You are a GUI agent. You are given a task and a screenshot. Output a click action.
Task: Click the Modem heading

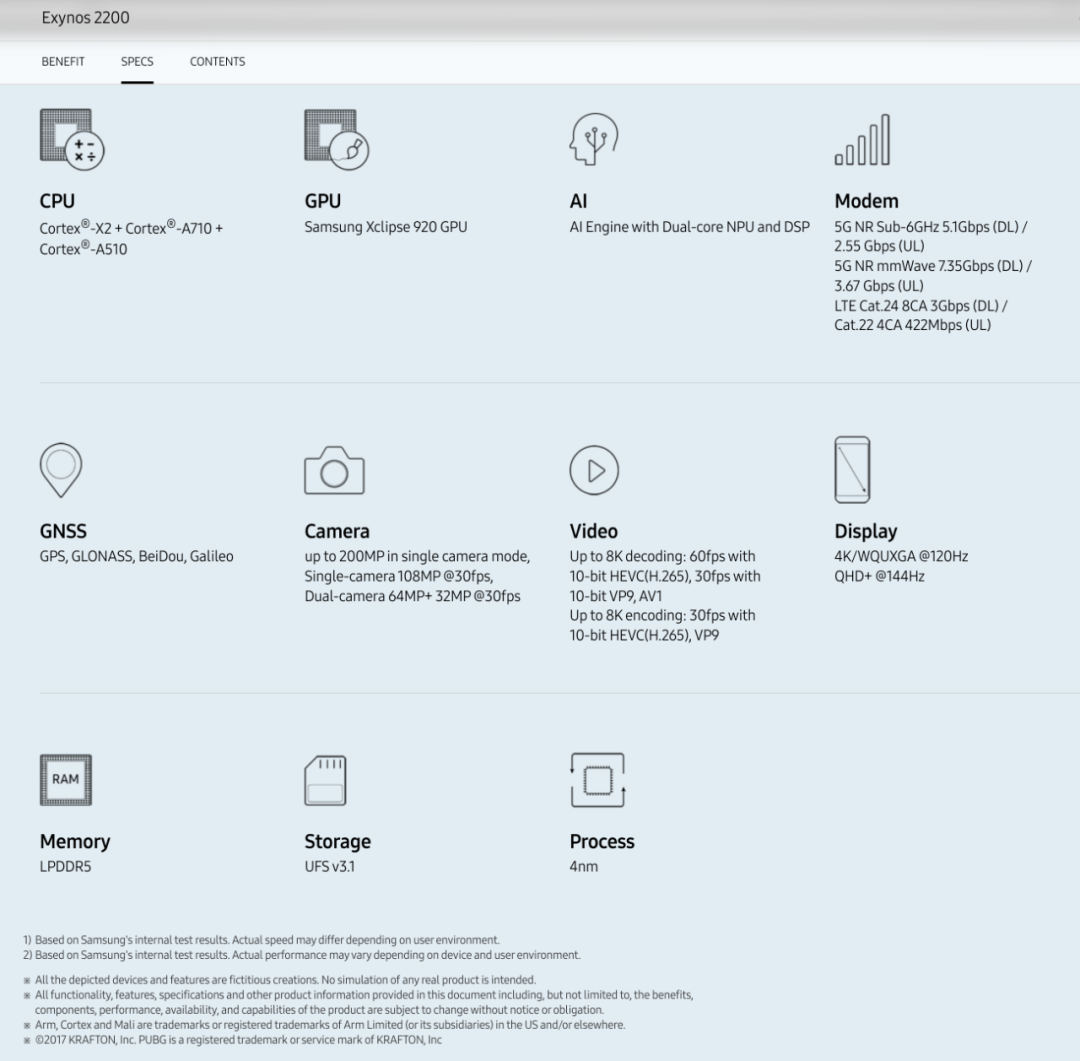[866, 201]
